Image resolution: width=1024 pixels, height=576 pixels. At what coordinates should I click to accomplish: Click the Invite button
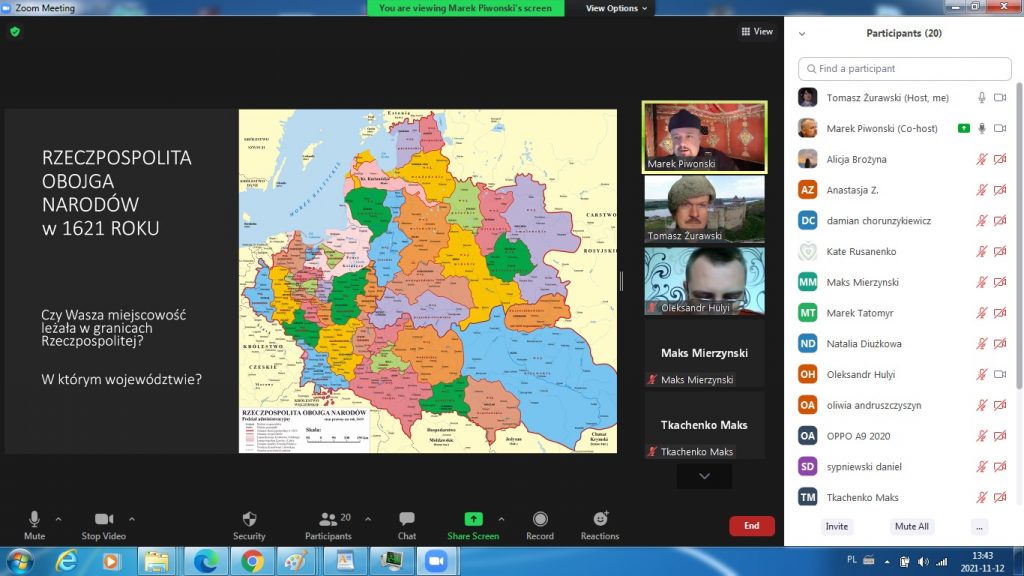836,526
